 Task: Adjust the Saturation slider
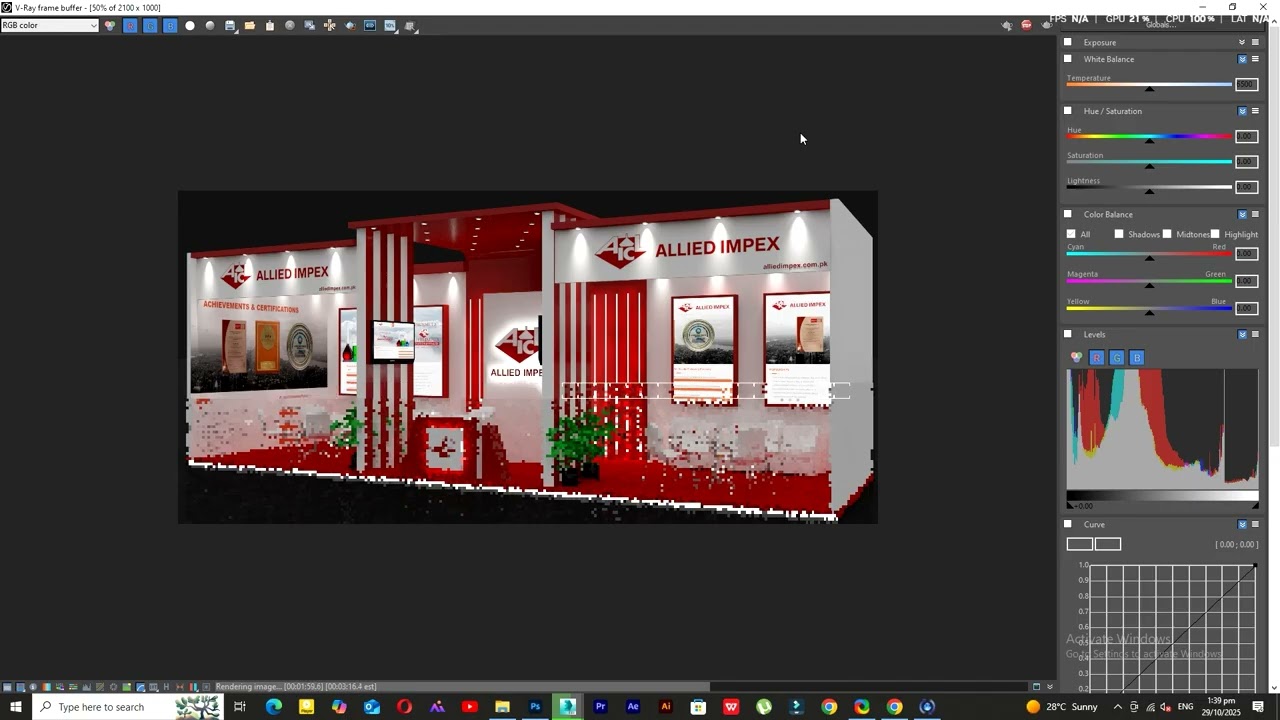[x=1149, y=163]
